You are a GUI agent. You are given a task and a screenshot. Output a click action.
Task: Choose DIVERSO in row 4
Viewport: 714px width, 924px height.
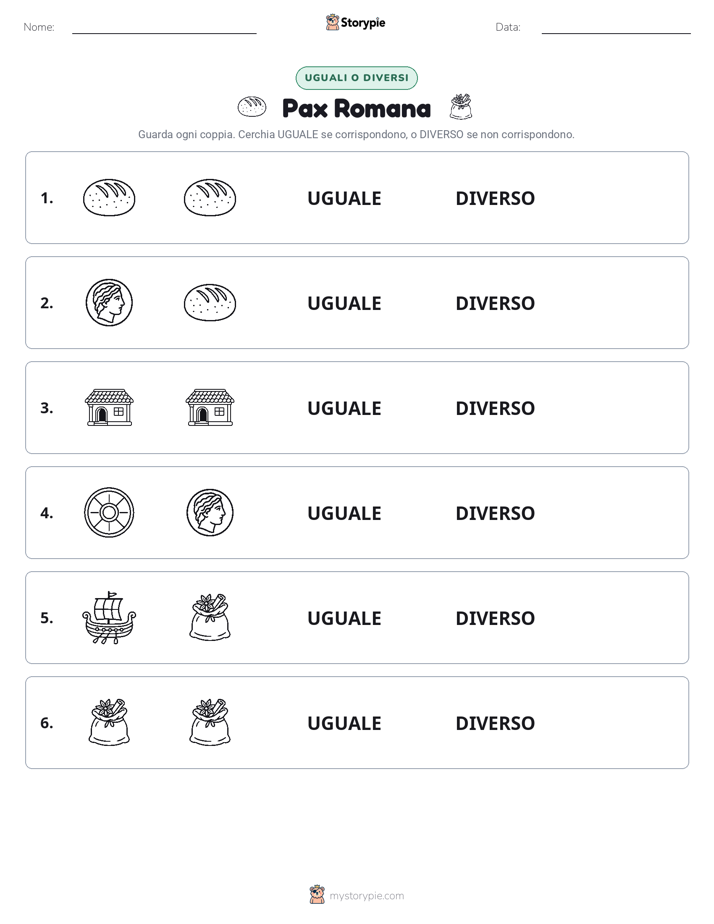pos(495,513)
